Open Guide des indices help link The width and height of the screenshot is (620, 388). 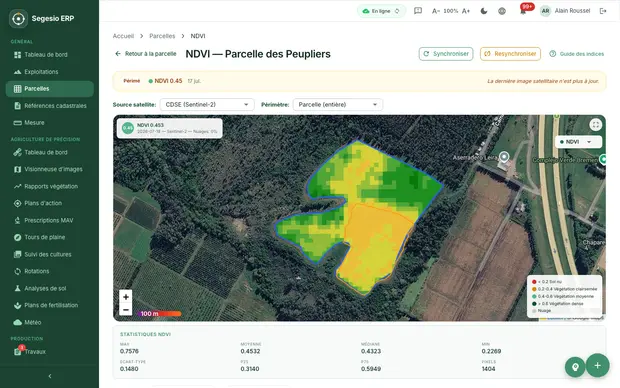pos(577,54)
